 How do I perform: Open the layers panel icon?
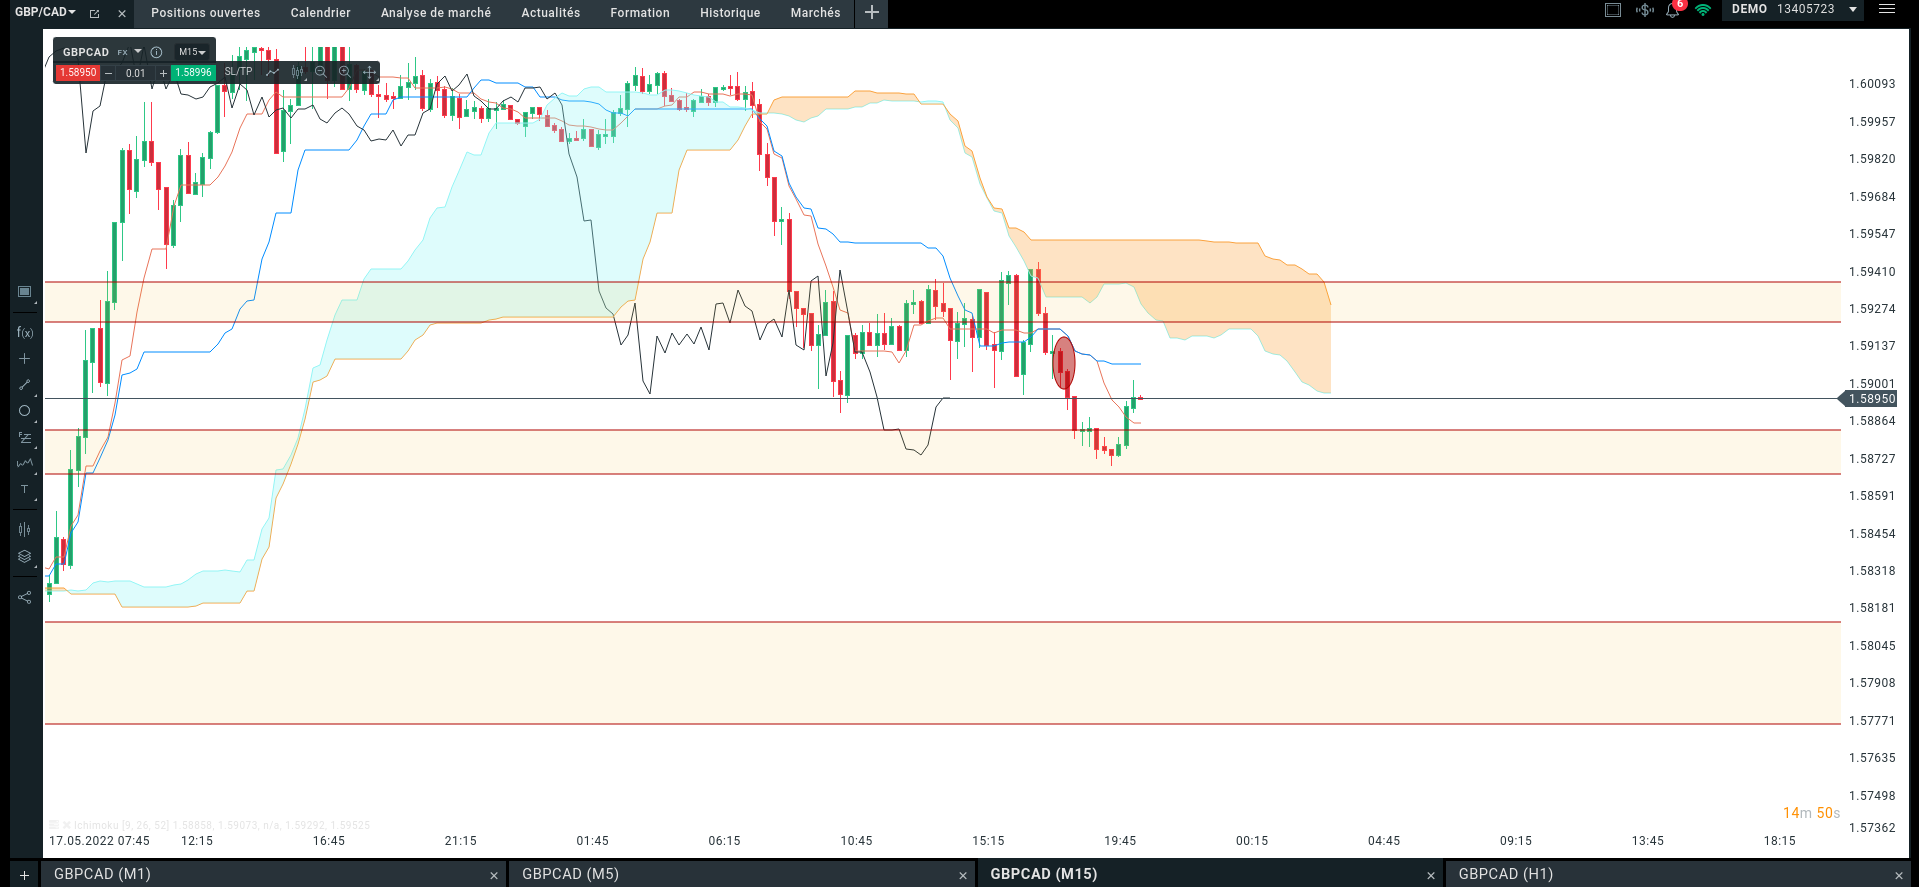coord(25,557)
